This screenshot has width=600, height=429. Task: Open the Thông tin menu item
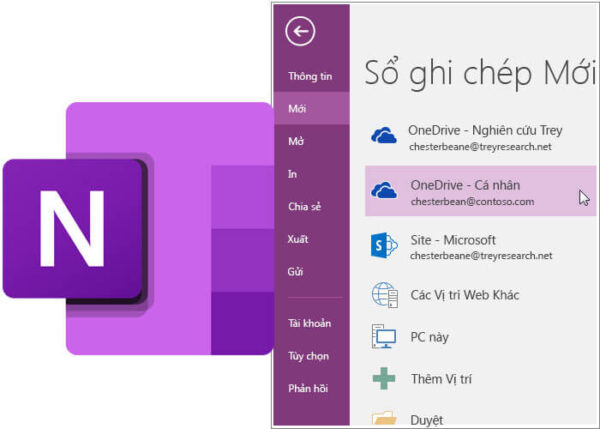310,76
